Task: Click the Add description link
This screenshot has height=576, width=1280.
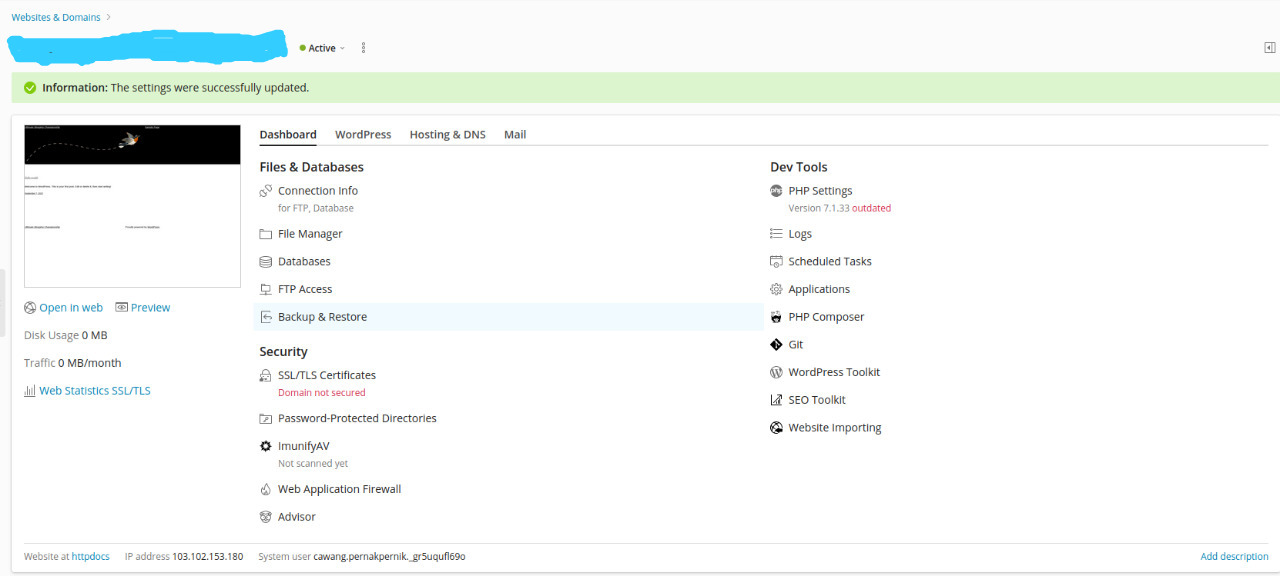Action: click(1234, 557)
